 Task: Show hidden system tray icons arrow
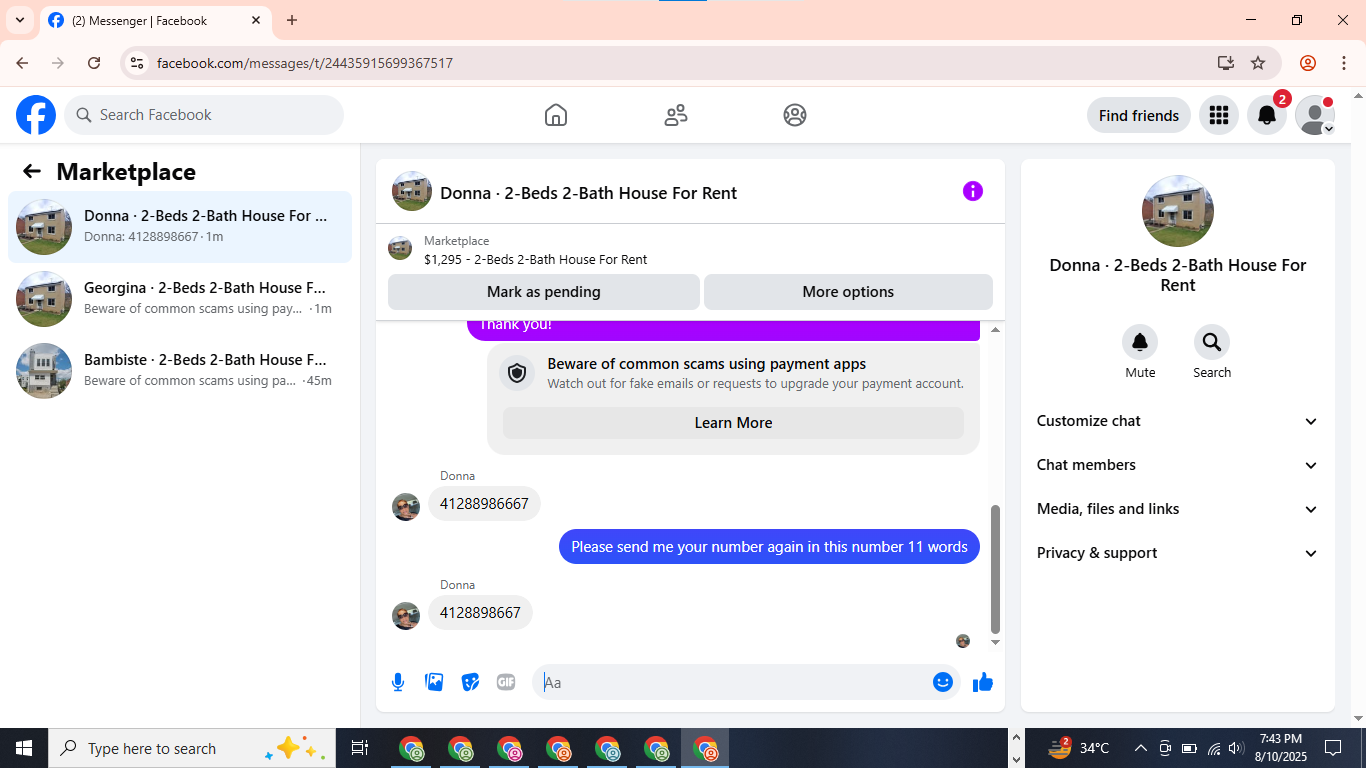click(x=1140, y=748)
